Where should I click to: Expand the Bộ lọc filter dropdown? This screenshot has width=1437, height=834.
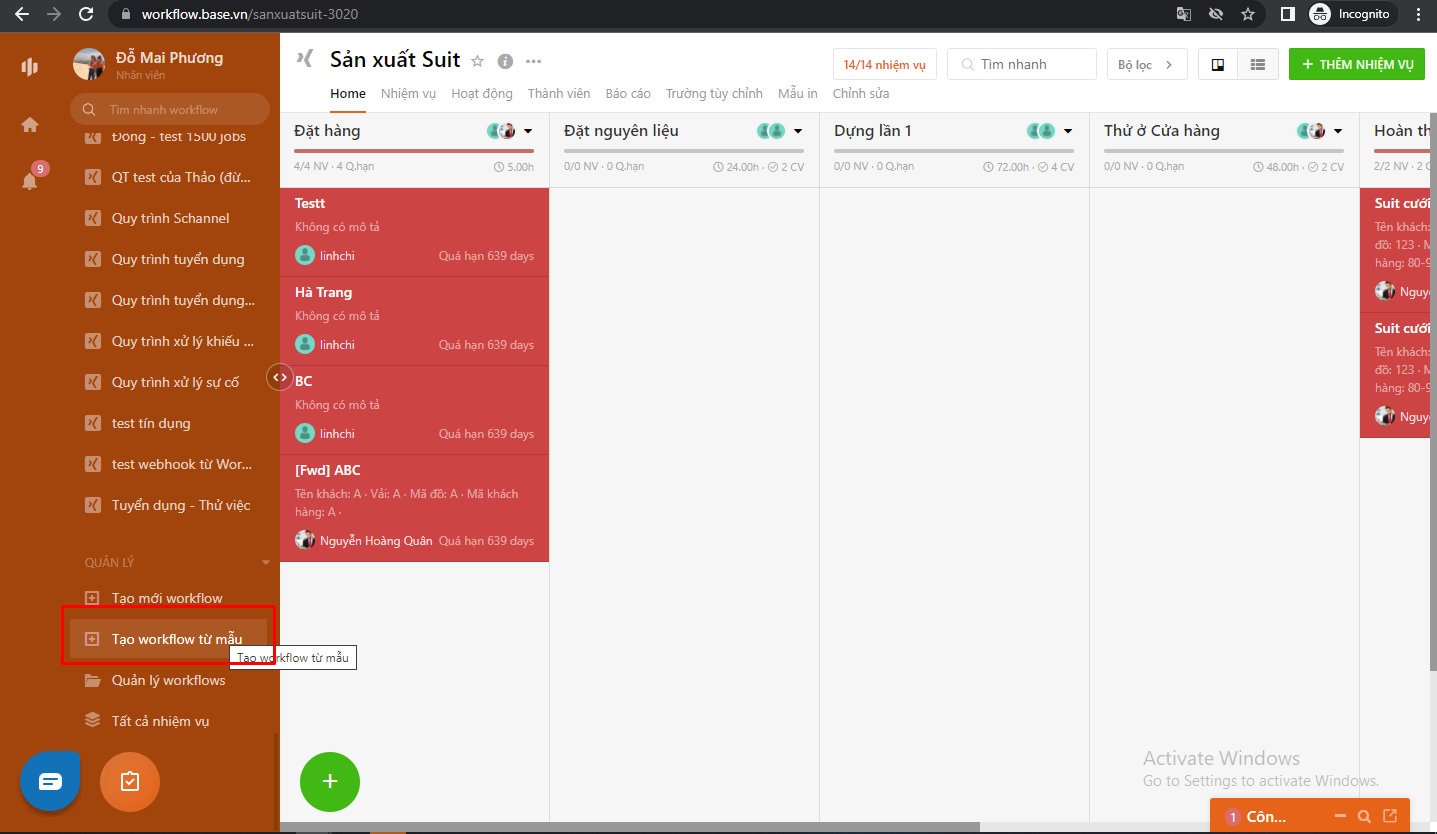tap(1145, 63)
